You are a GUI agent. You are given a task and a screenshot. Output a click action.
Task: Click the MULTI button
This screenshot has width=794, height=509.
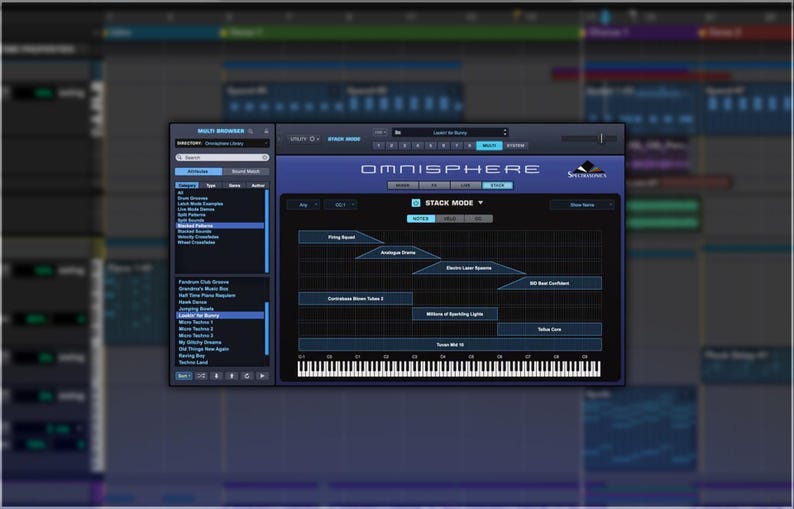[489, 146]
